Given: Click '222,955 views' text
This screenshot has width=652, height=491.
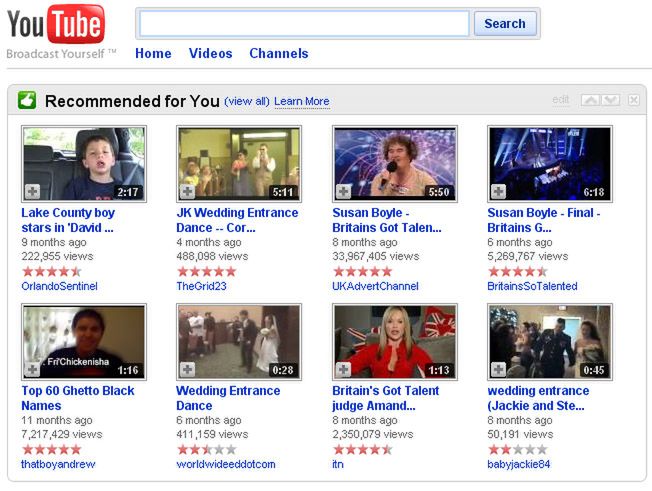Looking at the screenshot, I should 57,257.
